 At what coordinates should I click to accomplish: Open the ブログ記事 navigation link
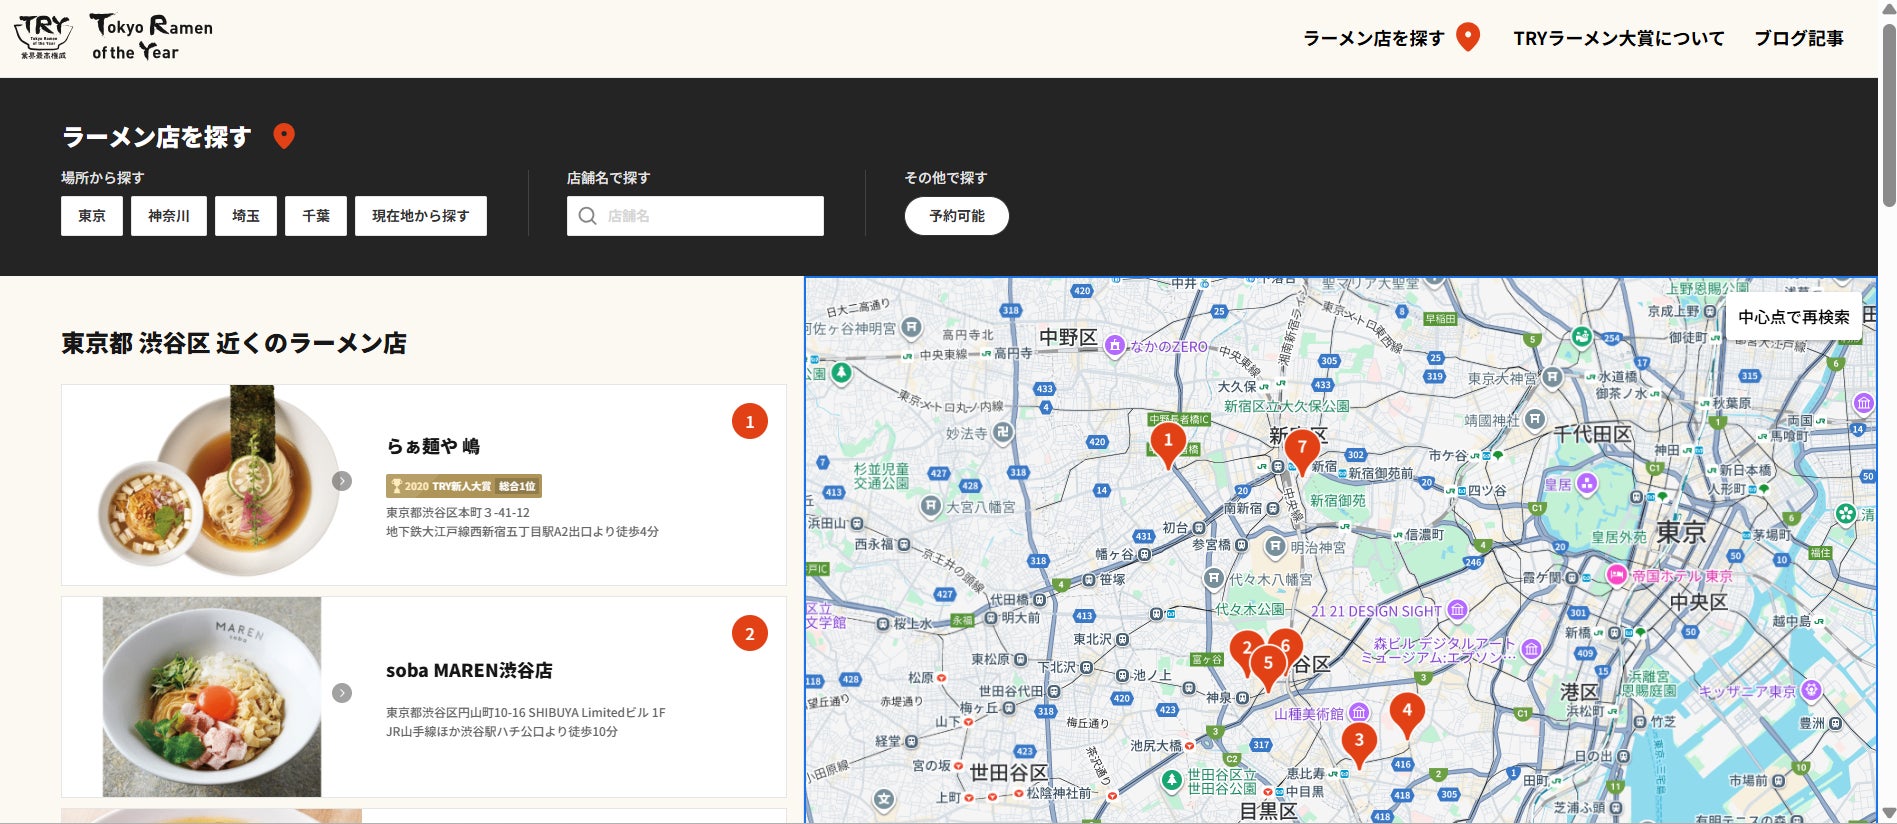coord(1798,38)
